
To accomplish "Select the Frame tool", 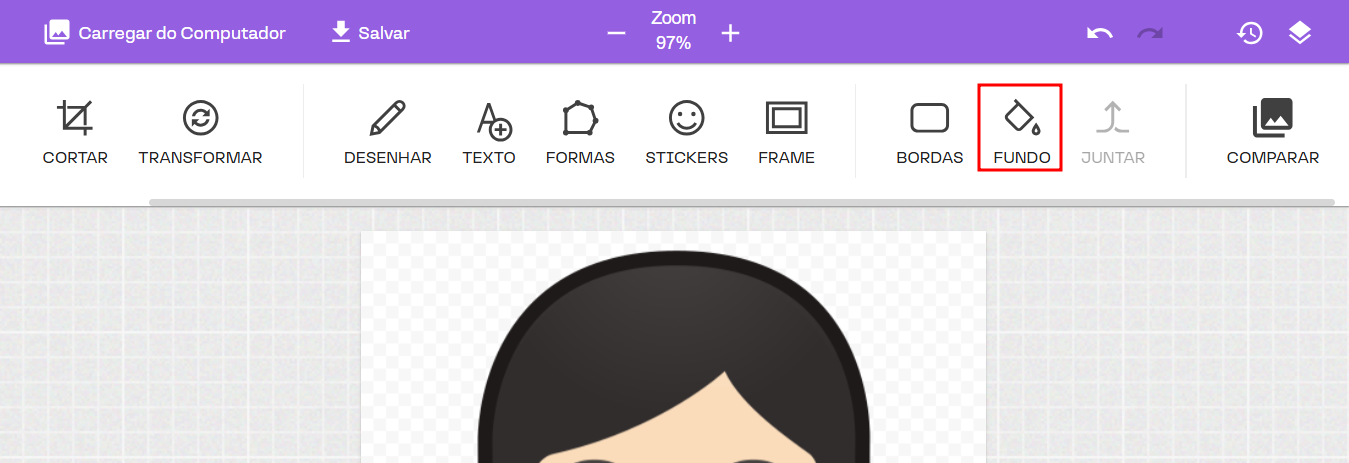I will 786,131.
